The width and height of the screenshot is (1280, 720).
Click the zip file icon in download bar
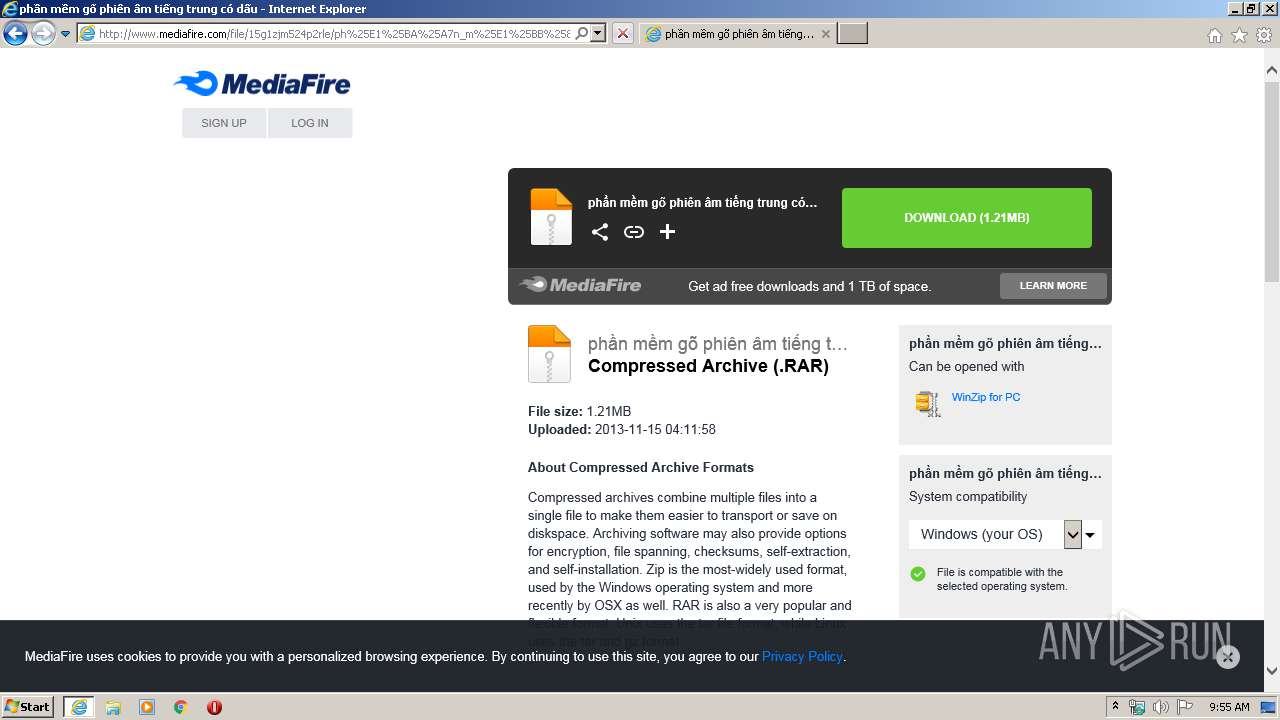click(x=551, y=217)
